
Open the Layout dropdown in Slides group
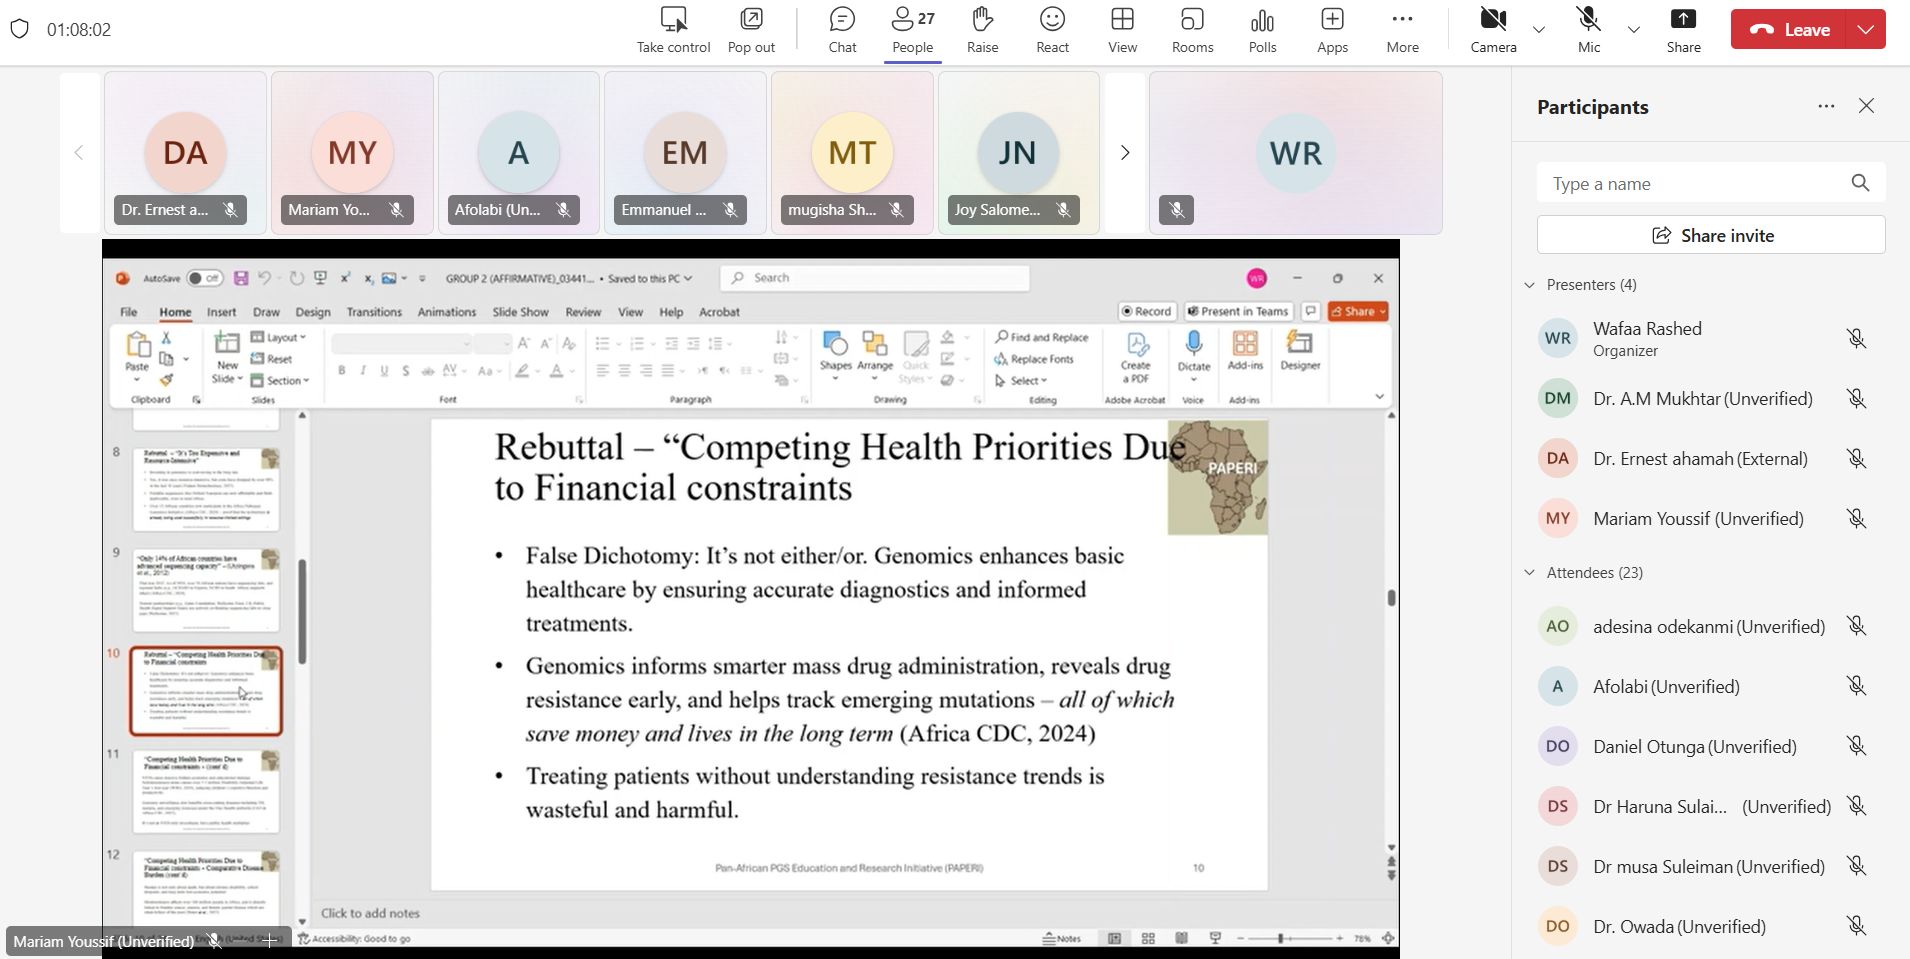[279, 338]
